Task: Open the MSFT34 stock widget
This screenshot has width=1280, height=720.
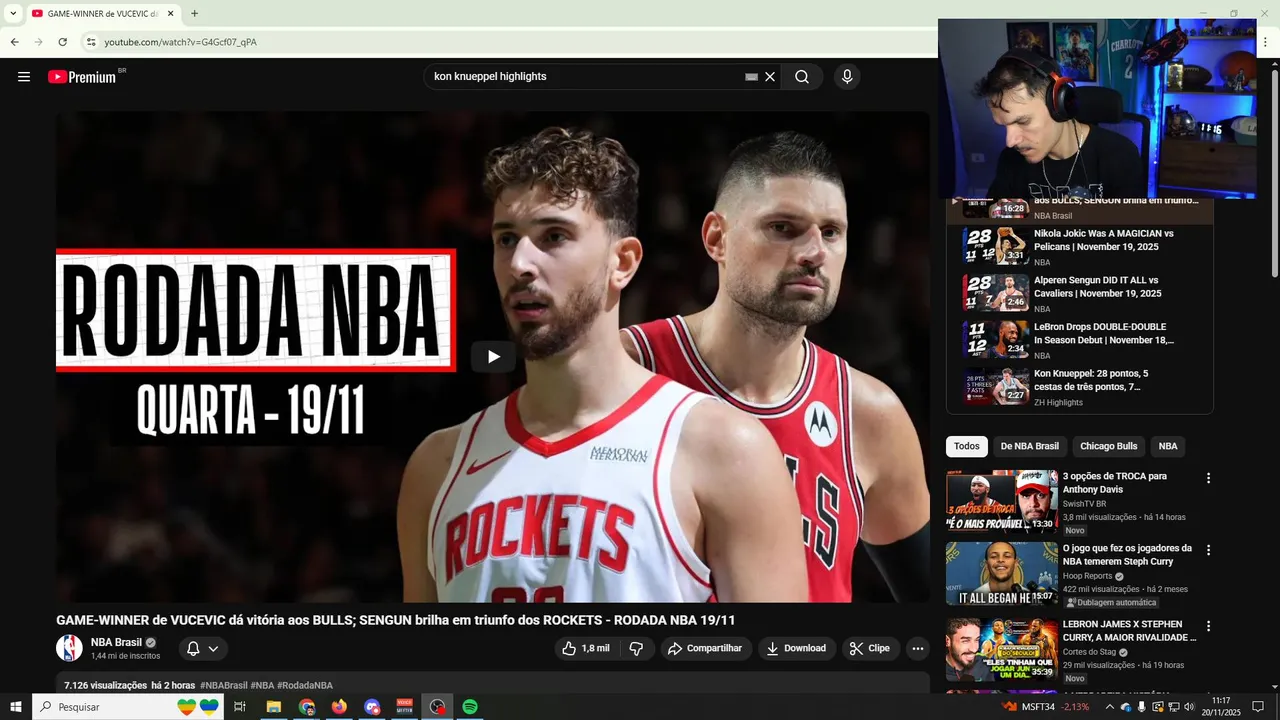Action: click(x=1046, y=707)
